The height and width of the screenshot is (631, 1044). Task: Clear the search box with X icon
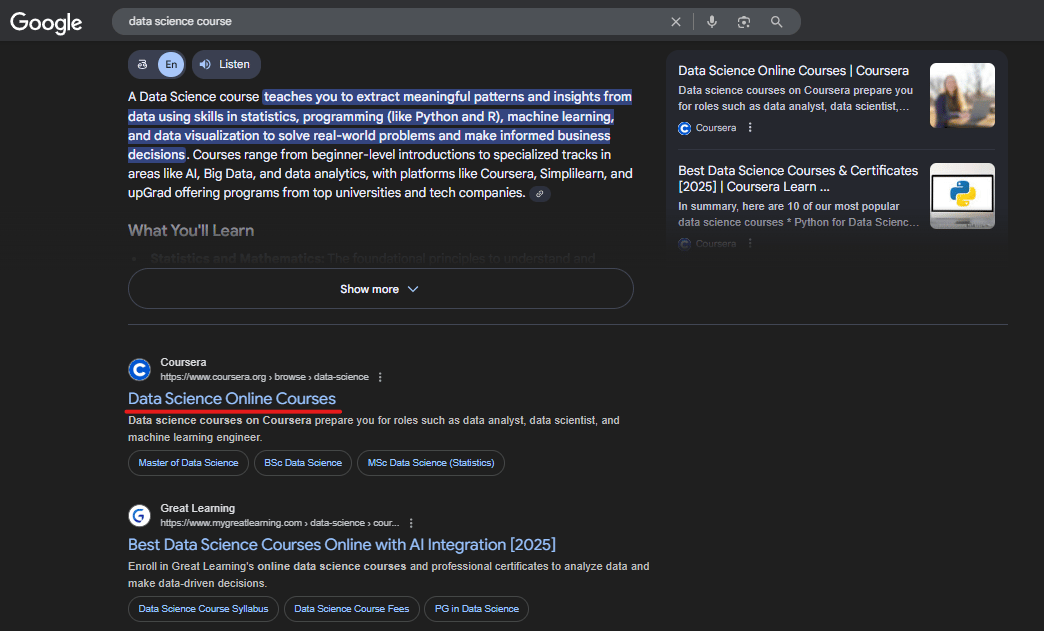(676, 22)
